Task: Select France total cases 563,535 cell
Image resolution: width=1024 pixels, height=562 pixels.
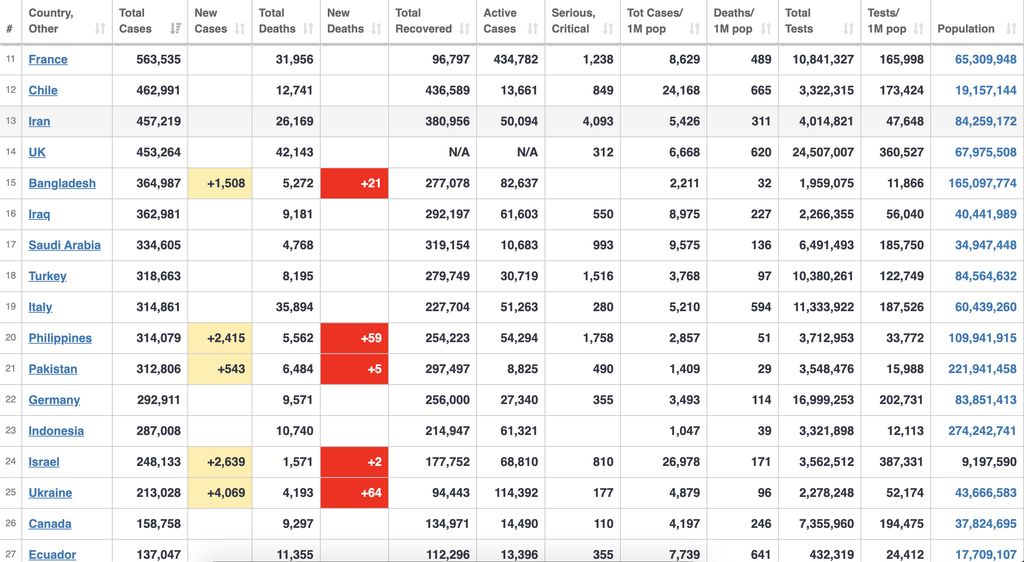Action: coord(150,59)
